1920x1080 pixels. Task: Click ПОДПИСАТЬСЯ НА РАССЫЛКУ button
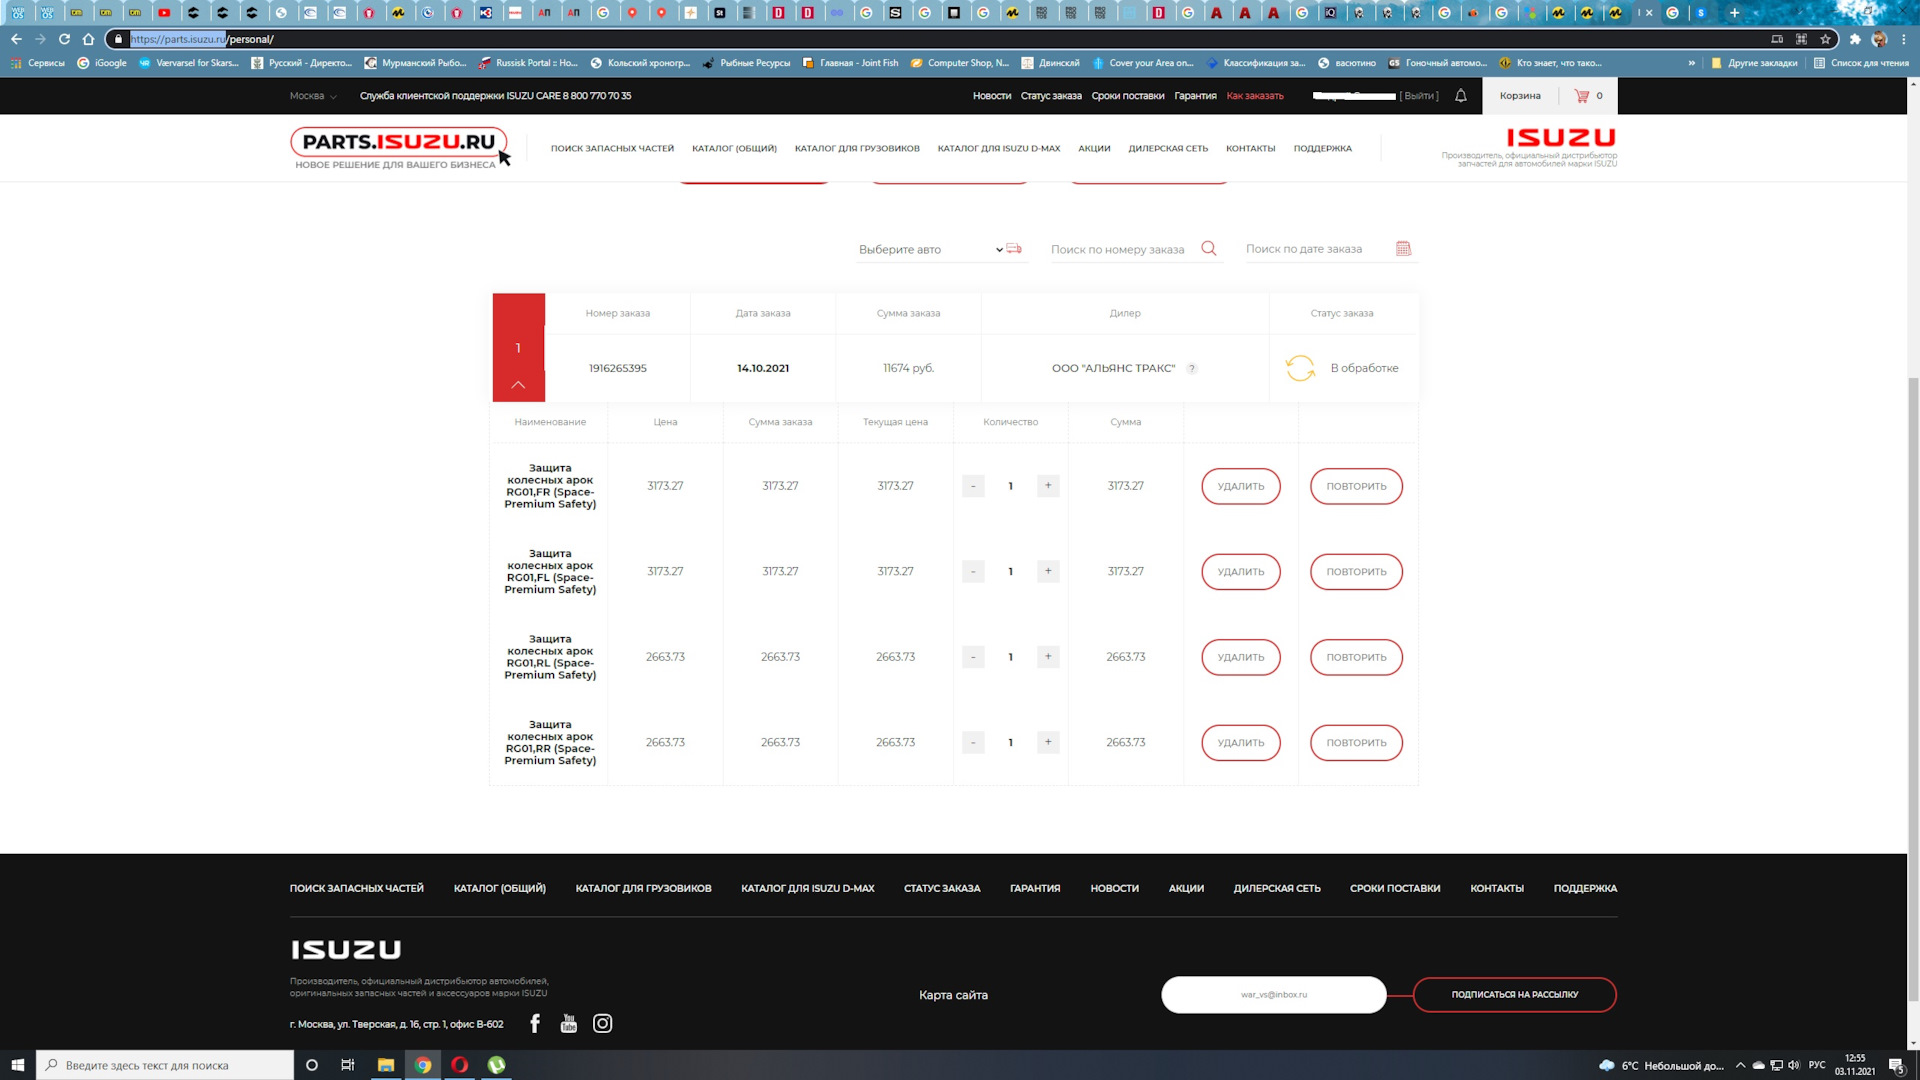1515,995
